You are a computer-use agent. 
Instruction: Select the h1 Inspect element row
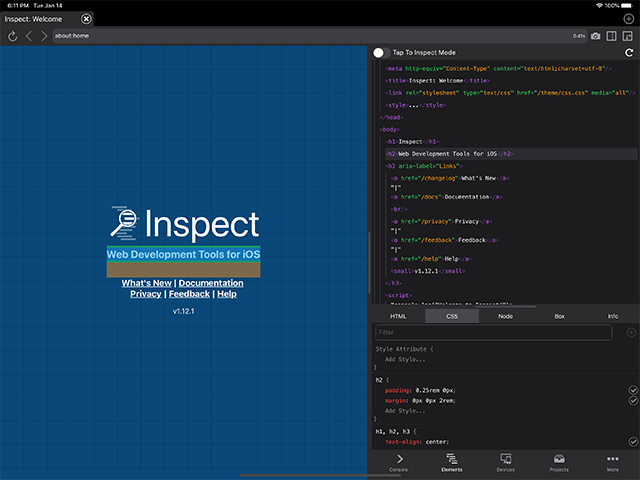pos(412,142)
